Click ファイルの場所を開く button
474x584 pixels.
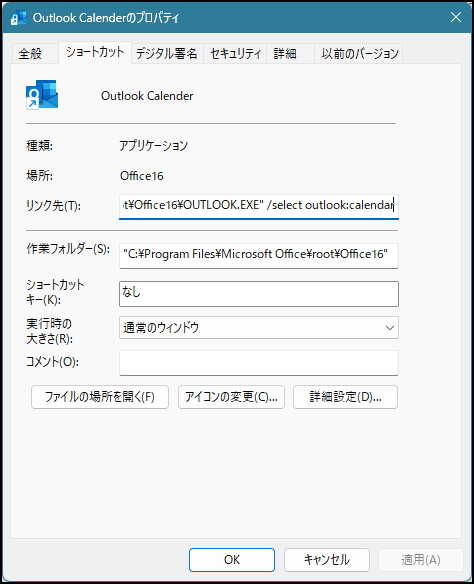coord(100,397)
